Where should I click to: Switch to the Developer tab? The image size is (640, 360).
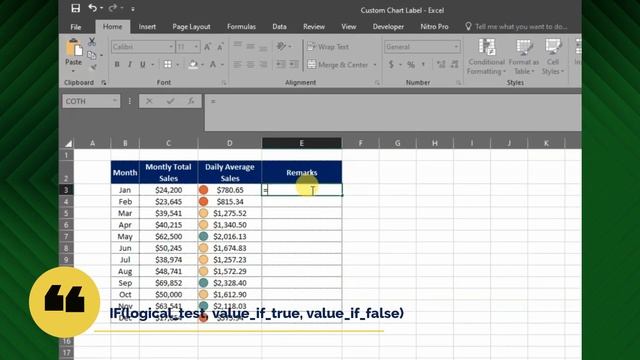pos(388,27)
